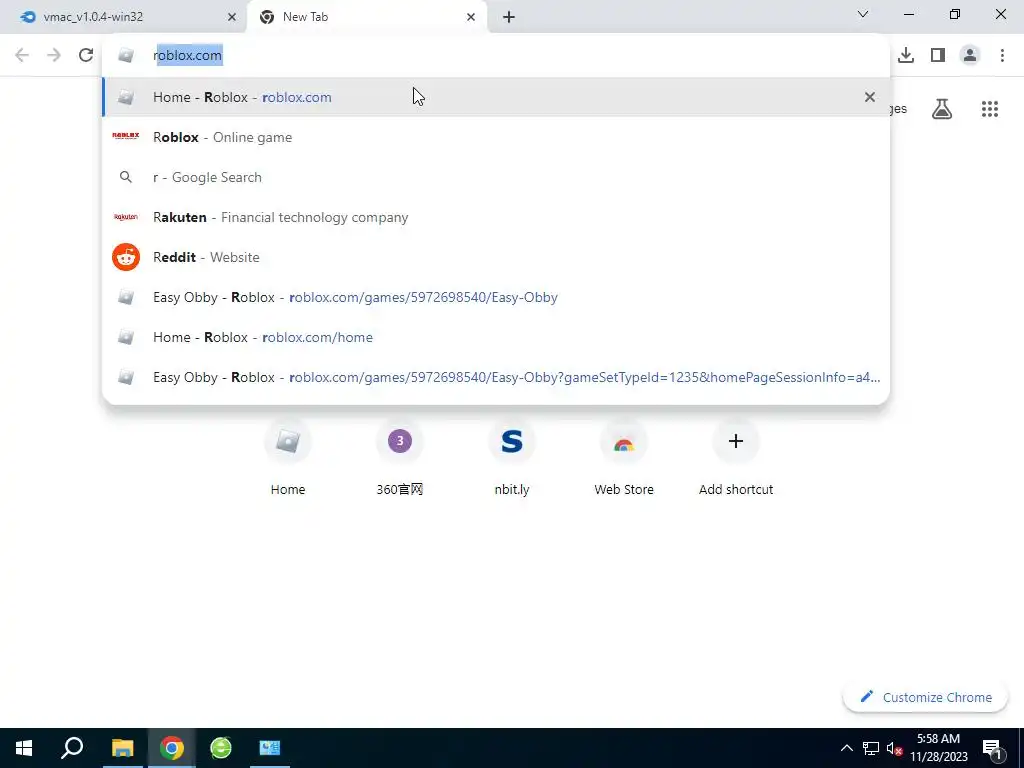Select the Reddit - Website suggestion

click(x=496, y=257)
